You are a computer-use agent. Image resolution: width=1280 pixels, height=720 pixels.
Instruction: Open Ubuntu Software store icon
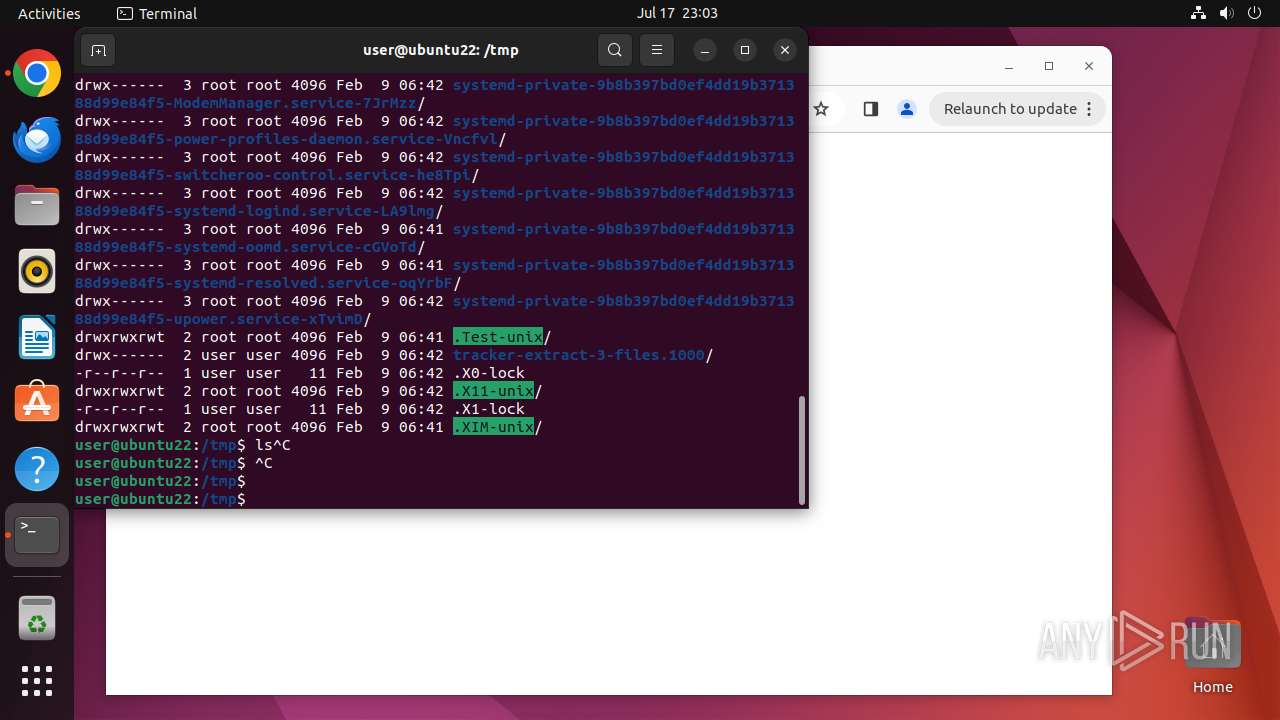point(37,403)
